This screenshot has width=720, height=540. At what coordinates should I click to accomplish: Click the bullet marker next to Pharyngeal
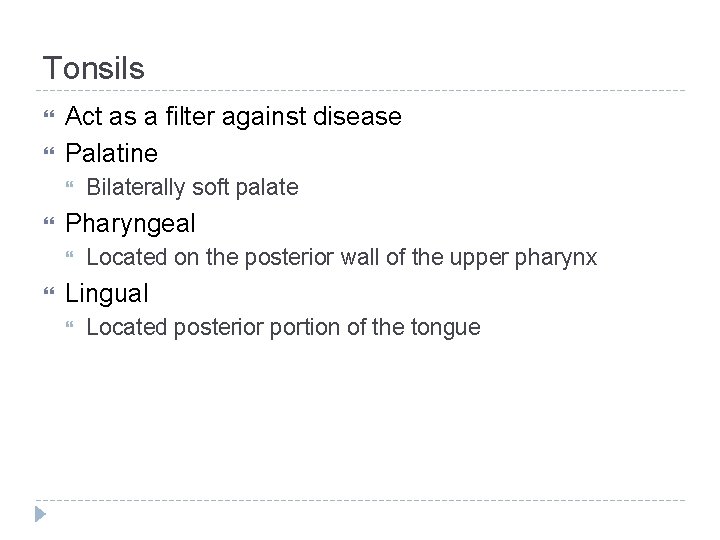(x=46, y=223)
